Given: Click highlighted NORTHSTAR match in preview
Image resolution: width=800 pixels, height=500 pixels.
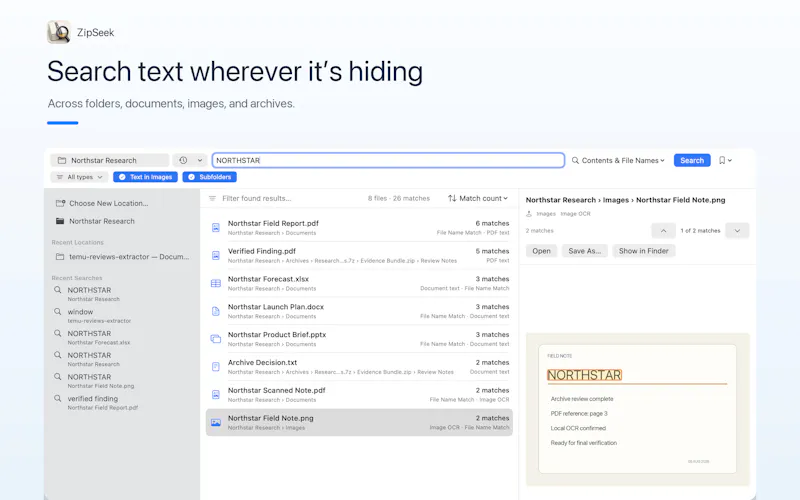Looking at the screenshot, I should (x=584, y=375).
